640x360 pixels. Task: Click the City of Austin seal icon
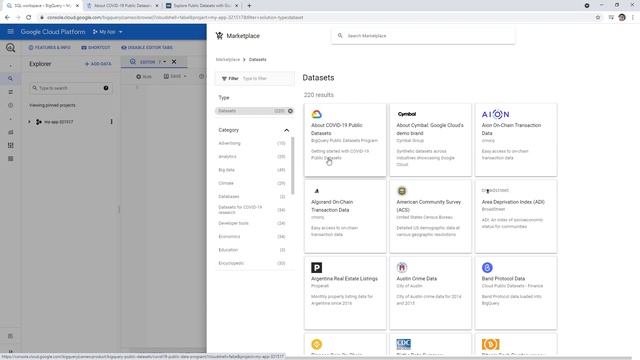(x=402, y=267)
